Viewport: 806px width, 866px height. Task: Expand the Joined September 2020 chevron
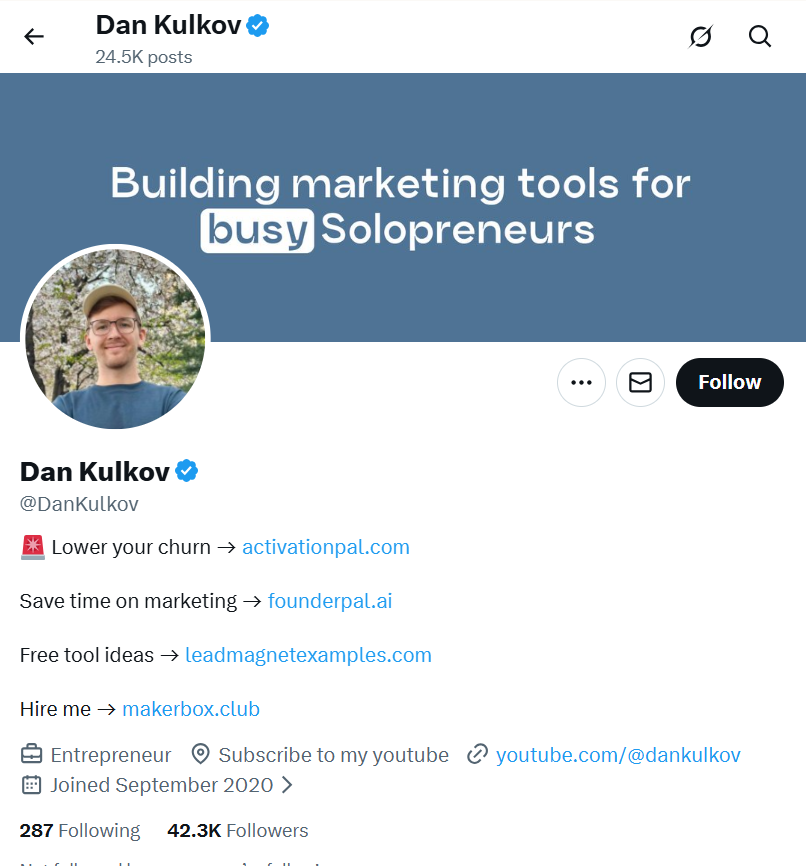pyautogui.click(x=285, y=785)
